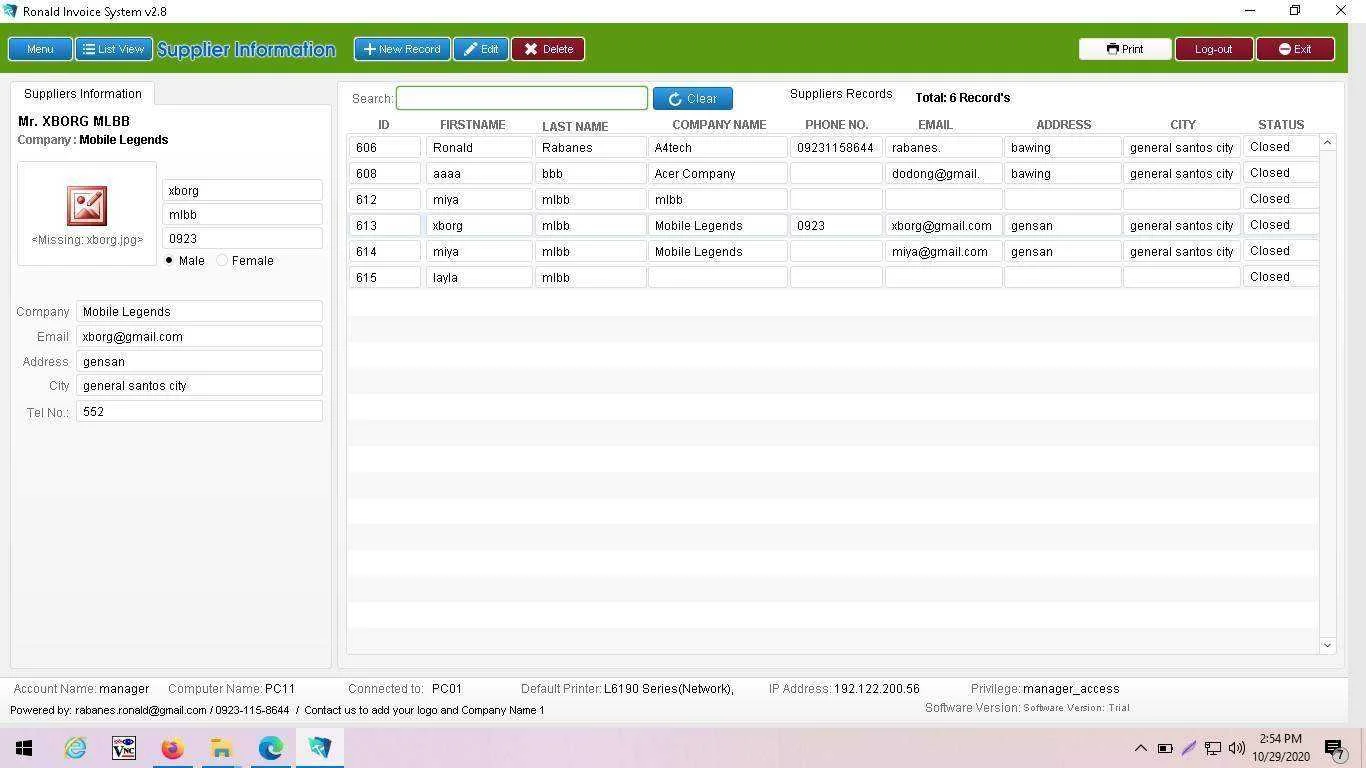Click Ronald Invoice System taskbar icon
The image size is (1366, 768).
pos(319,748)
